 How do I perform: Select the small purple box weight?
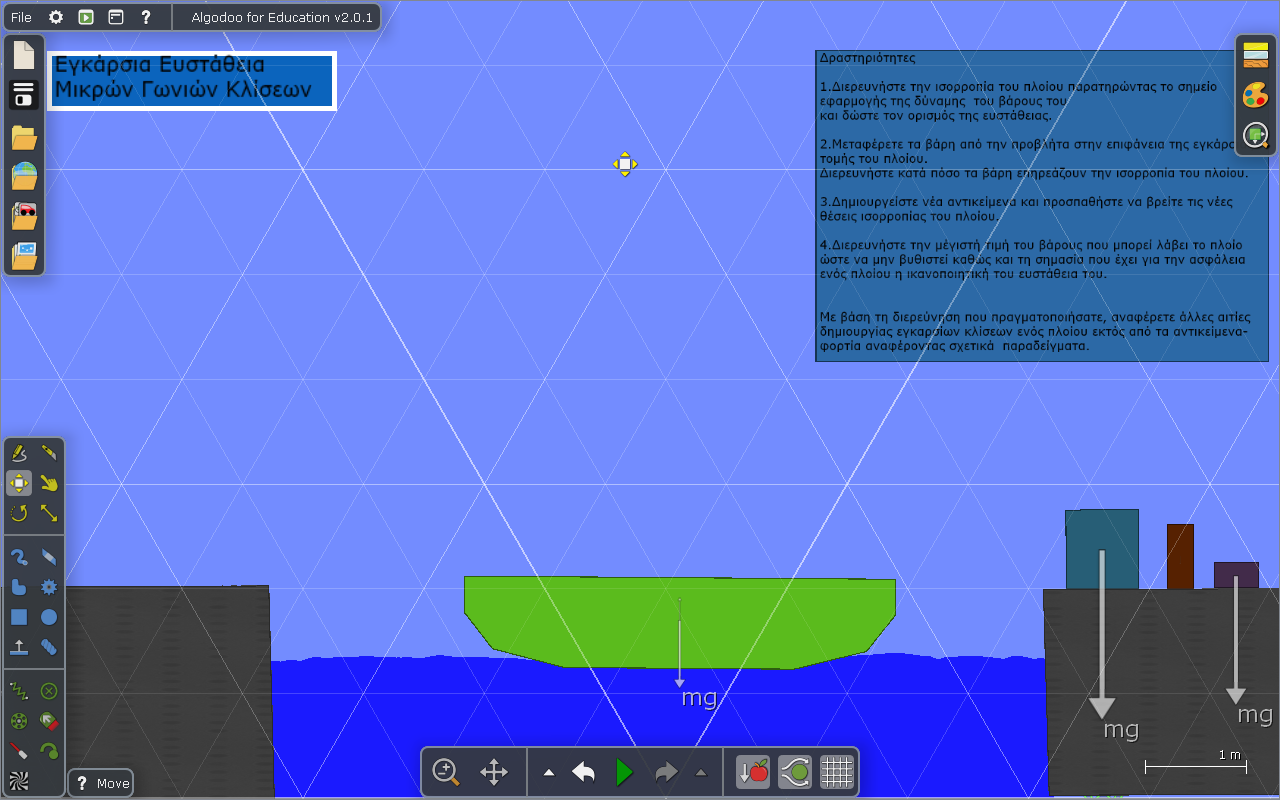[x=1236, y=575]
